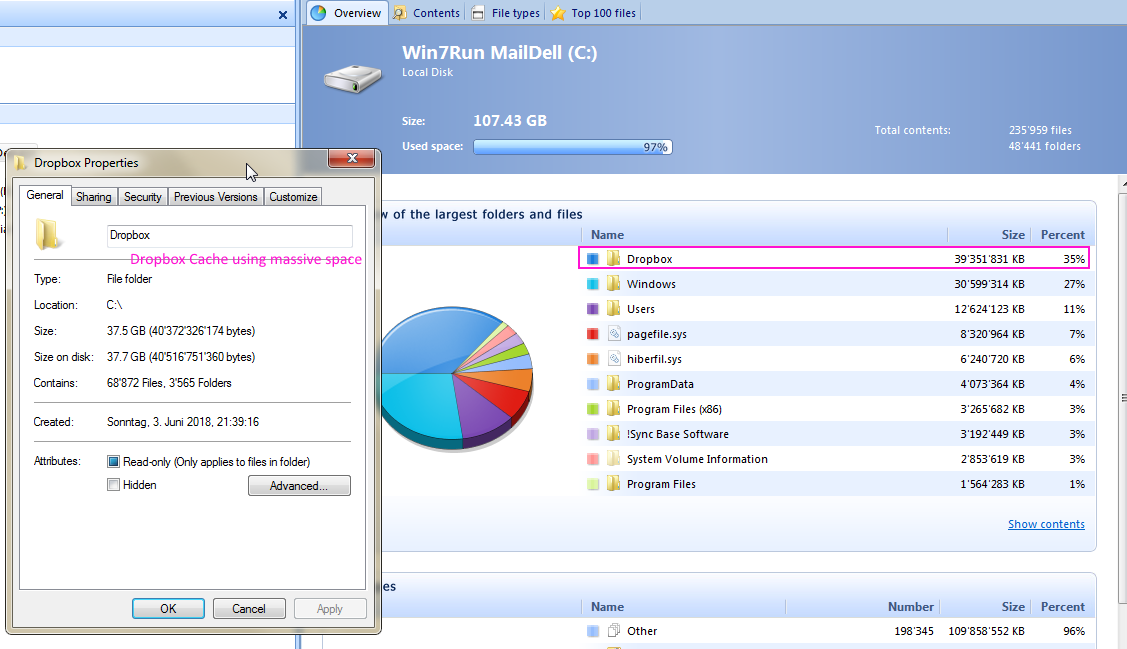Close the left side panel with the x
Image resolution: width=1127 pixels, height=649 pixels.
pyautogui.click(x=282, y=14)
